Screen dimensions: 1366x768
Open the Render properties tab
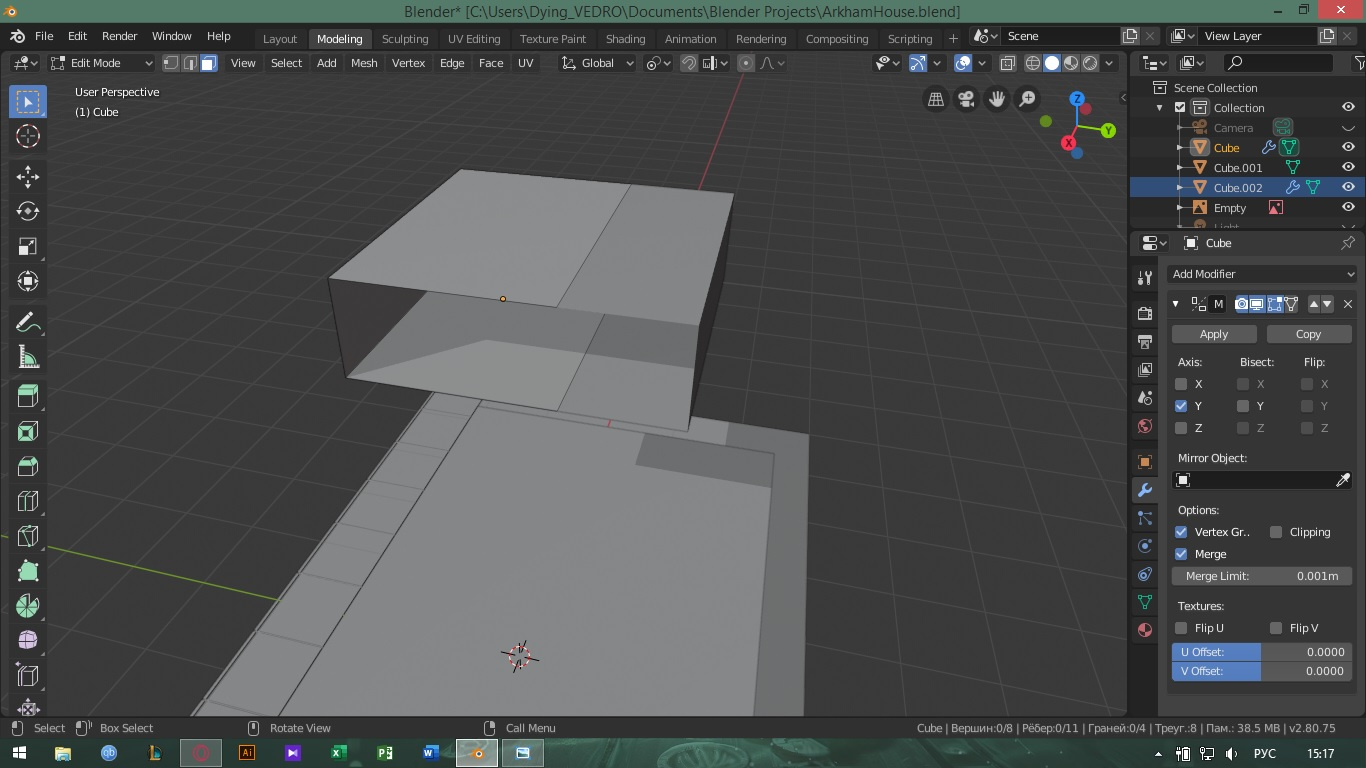(x=1145, y=314)
